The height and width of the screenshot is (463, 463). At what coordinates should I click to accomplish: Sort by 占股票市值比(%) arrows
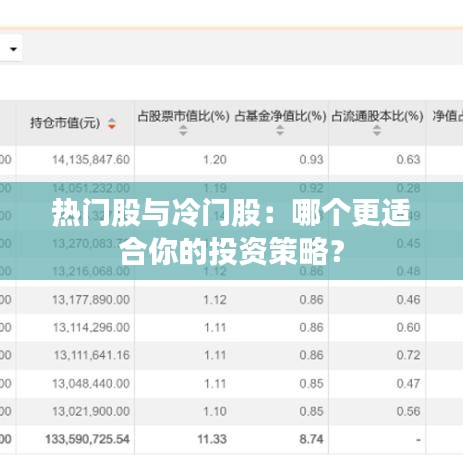[x=183, y=130]
